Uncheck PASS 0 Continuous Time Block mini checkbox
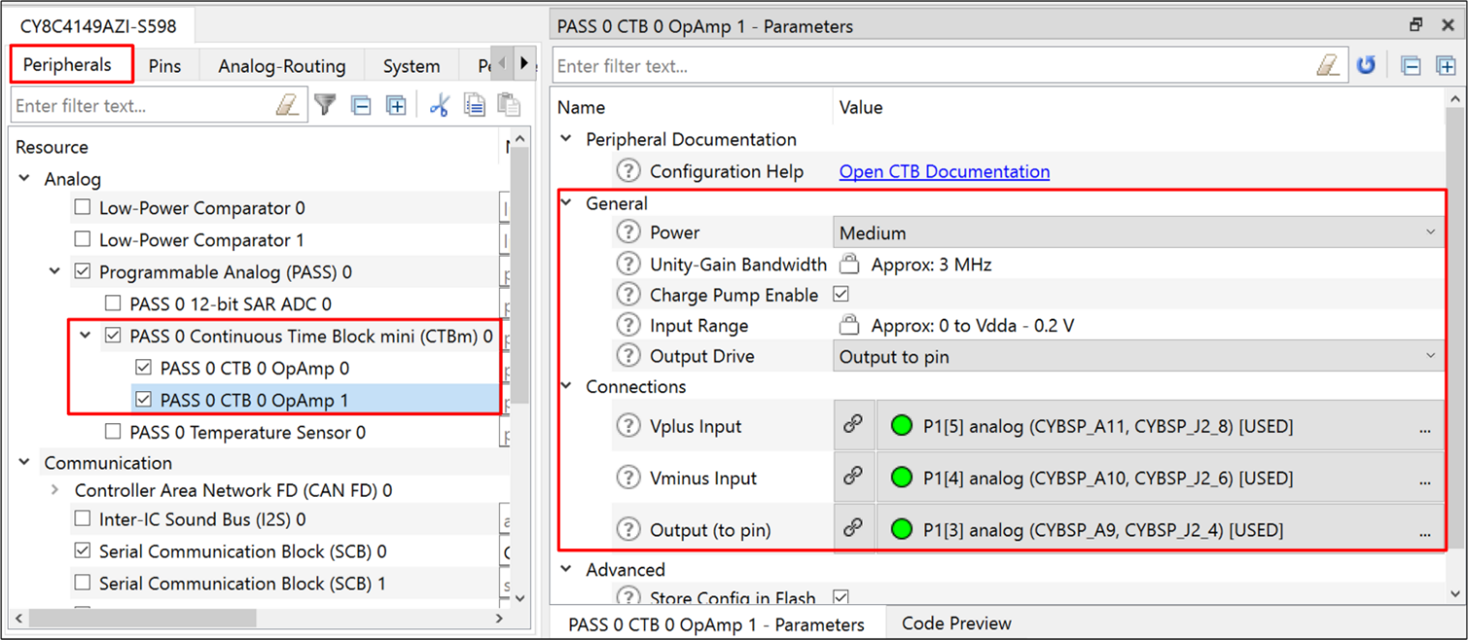This screenshot has height=640, width=1468. click(x=113, y=336)
